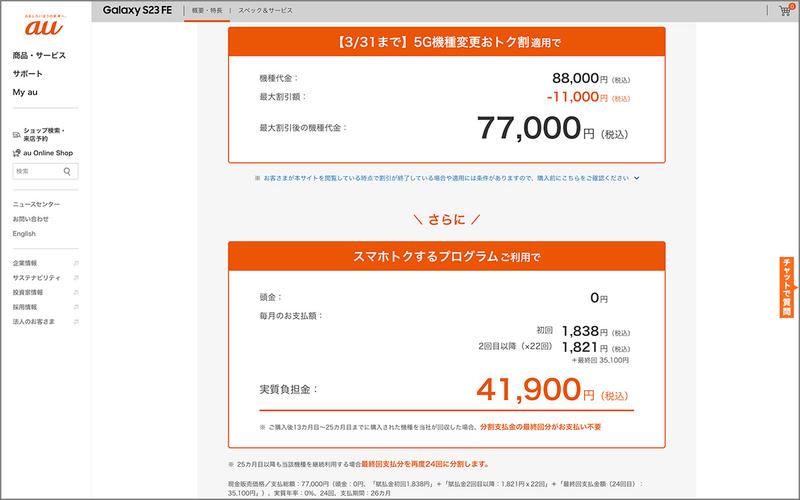This screenshot has height=500, width=800.
Task: Click the さらに heading
Action: tap(446, 219)
